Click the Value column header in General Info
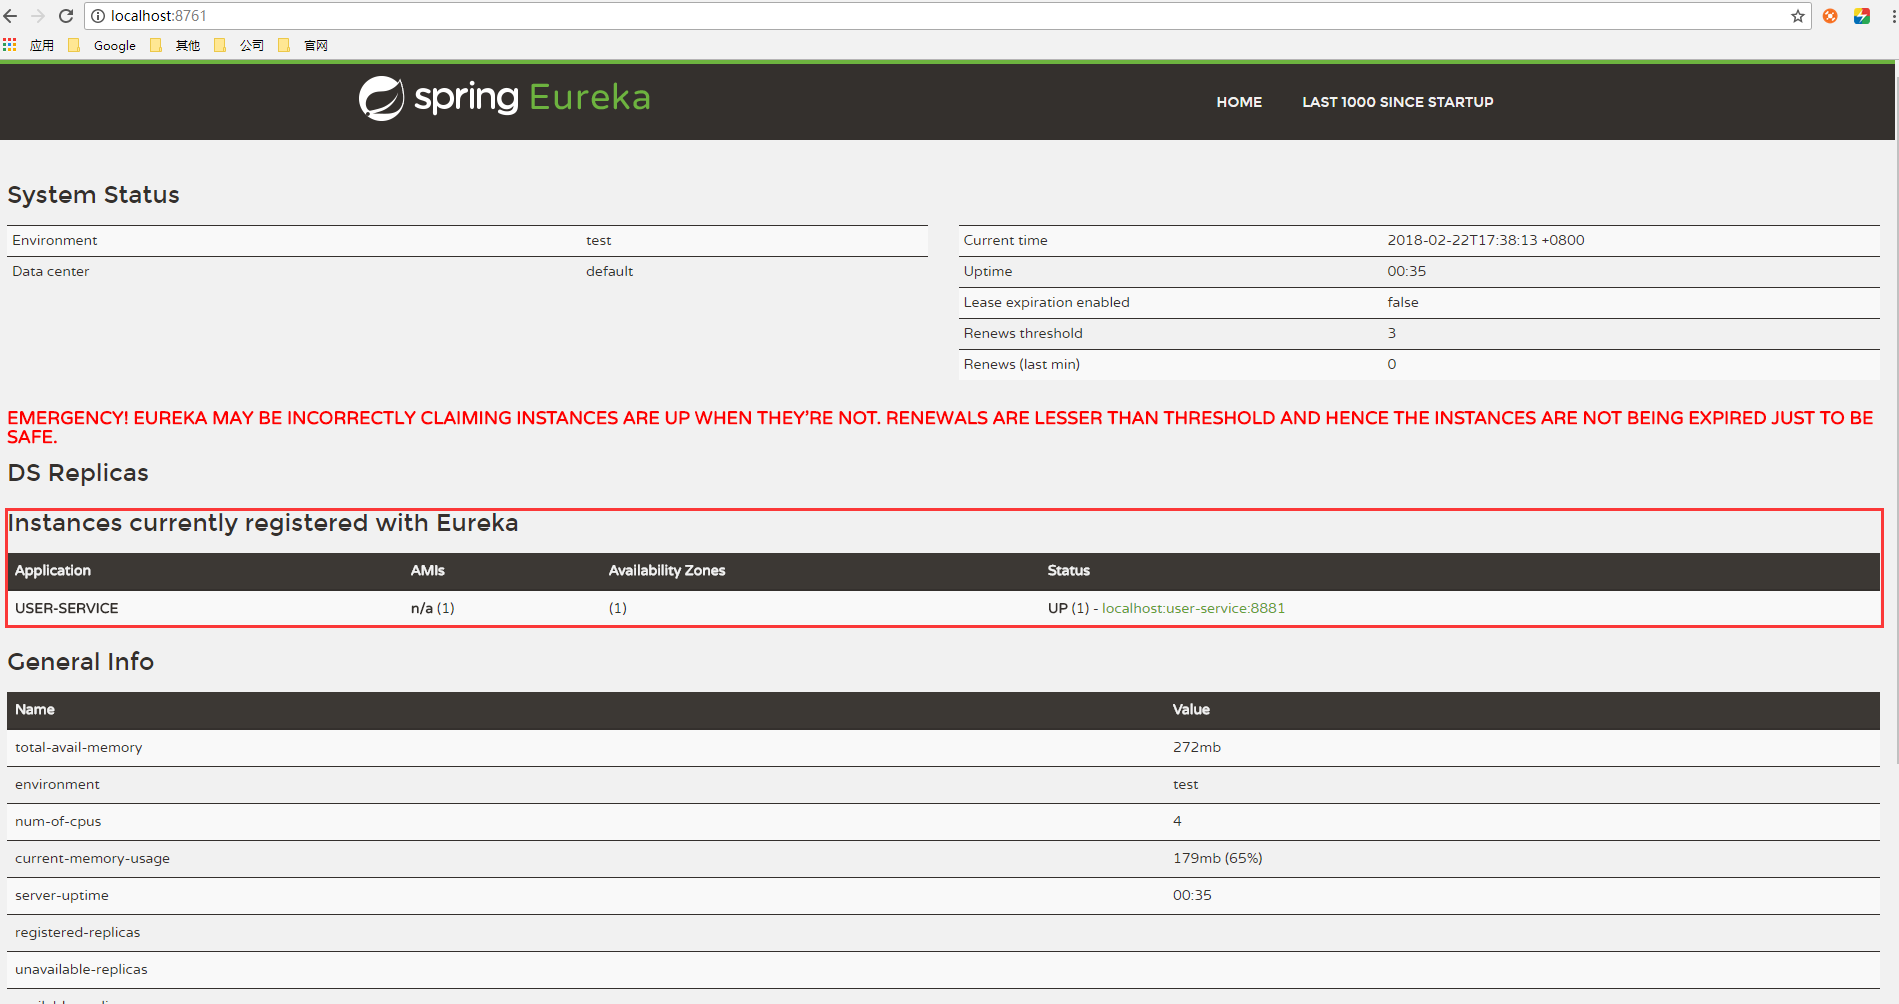This screenshot has width=1899, height=1004. pos(1191,709)
